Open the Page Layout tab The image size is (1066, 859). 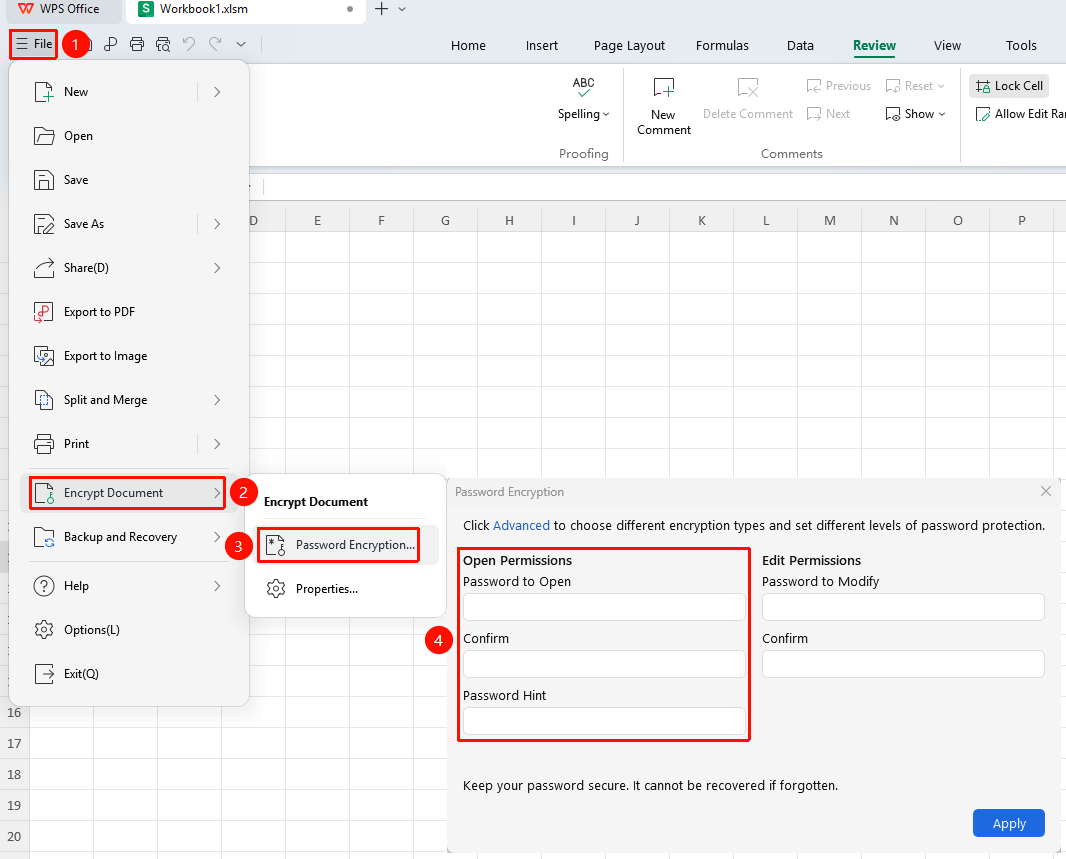click(630, 46)
